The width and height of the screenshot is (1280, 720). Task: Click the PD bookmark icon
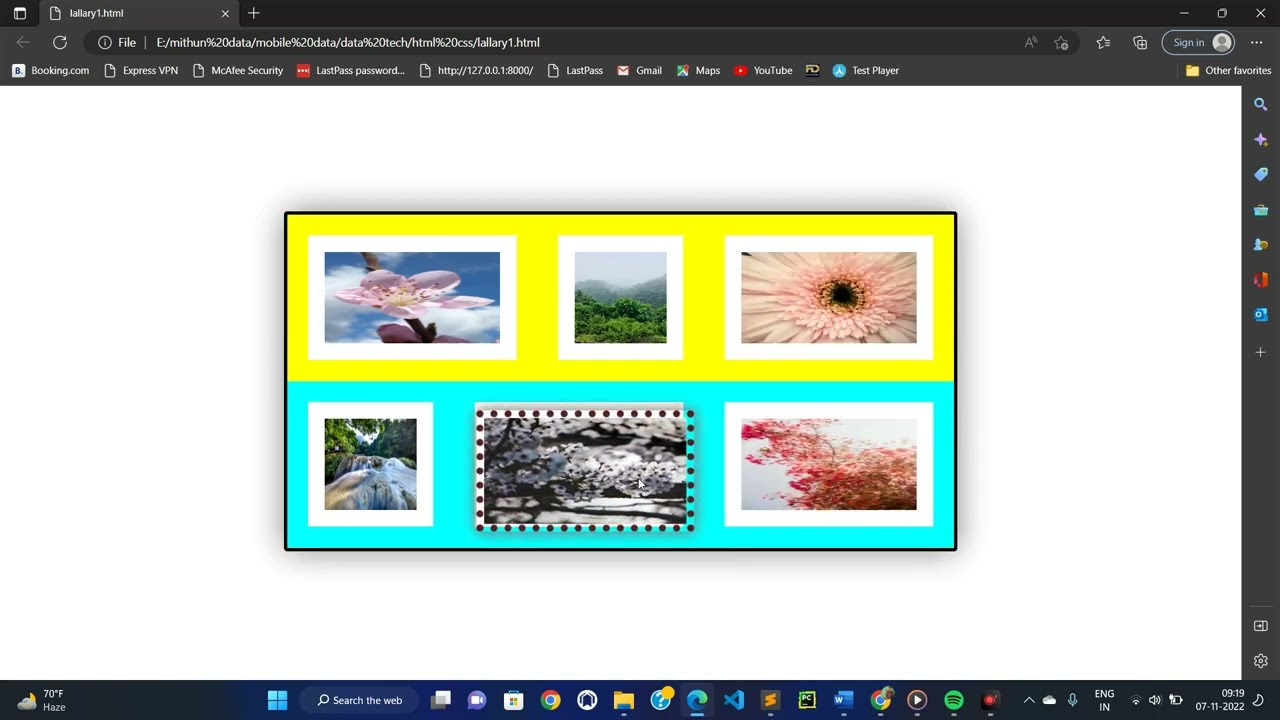pyautogui.click(x=812, y=70)
